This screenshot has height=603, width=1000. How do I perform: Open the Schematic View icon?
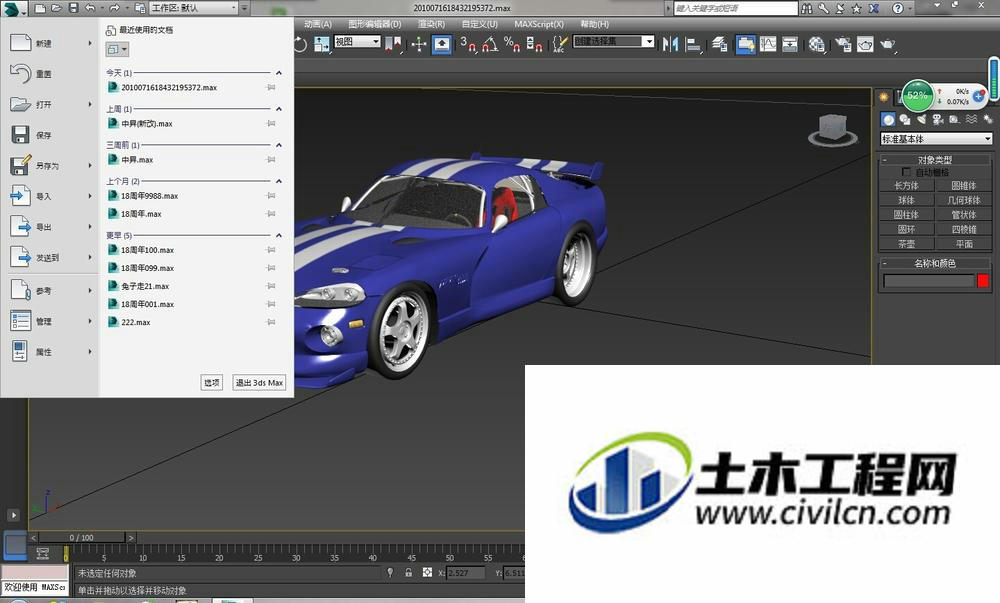coord(790,44)
